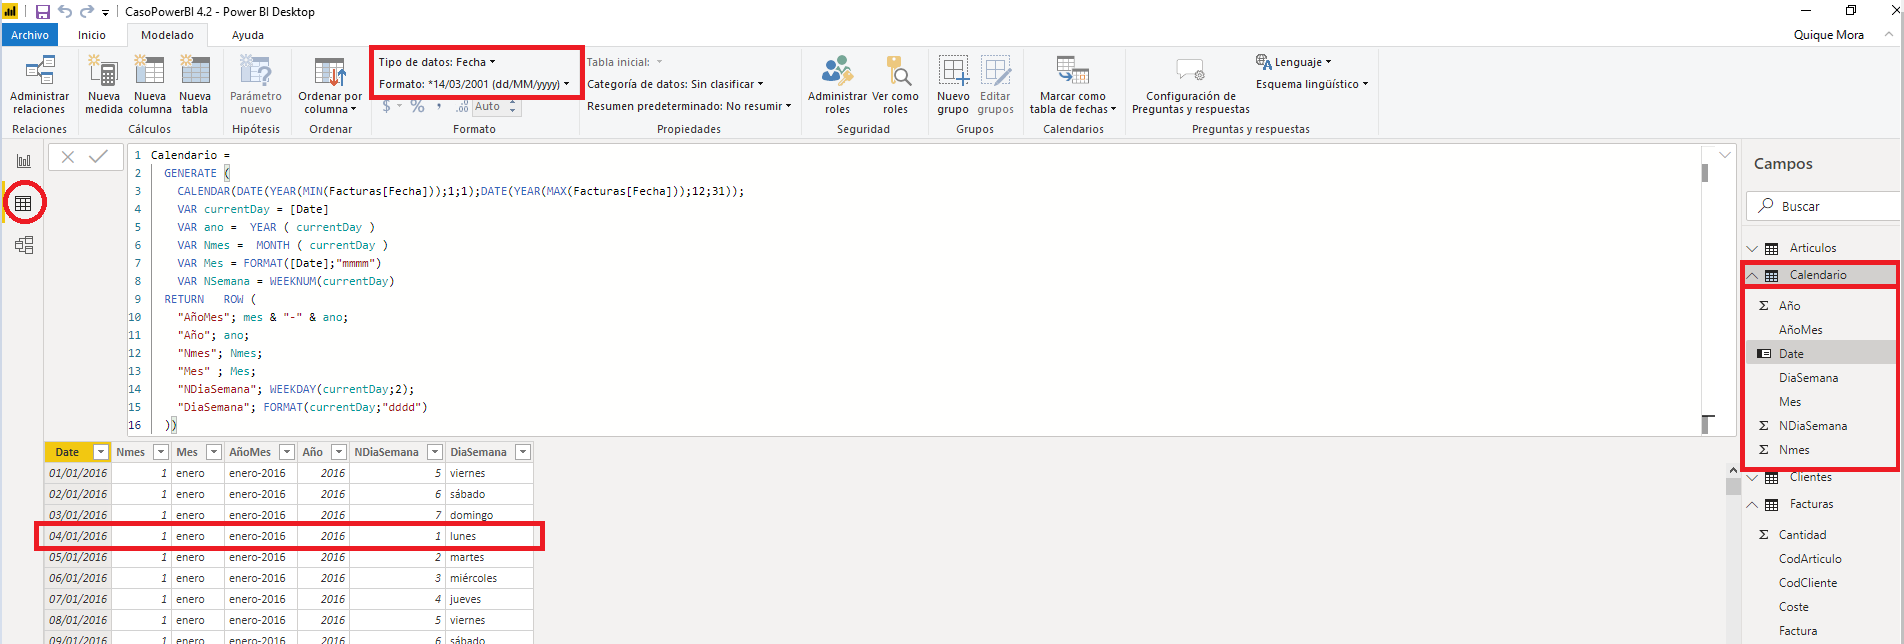Select the Date field in Campos
This screenshot has width=1904, height=644.
(1791, 354)
